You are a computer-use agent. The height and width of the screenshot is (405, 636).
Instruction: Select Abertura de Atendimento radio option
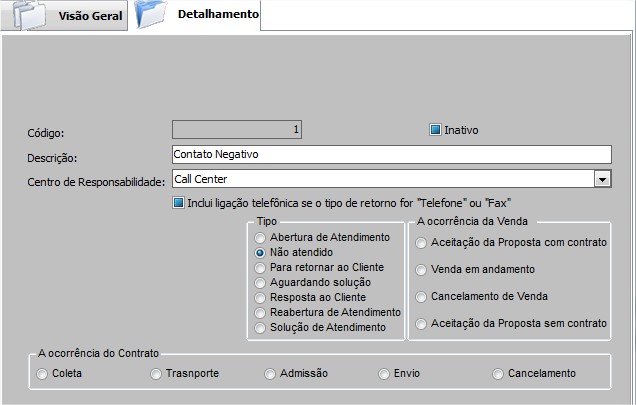pyautogui.click(x=261, y=238)
